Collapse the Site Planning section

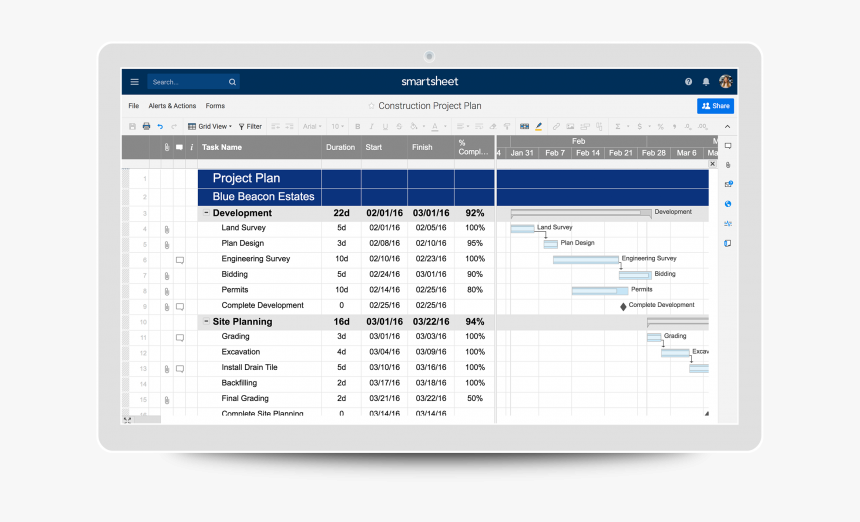click(x=206, y=322)
